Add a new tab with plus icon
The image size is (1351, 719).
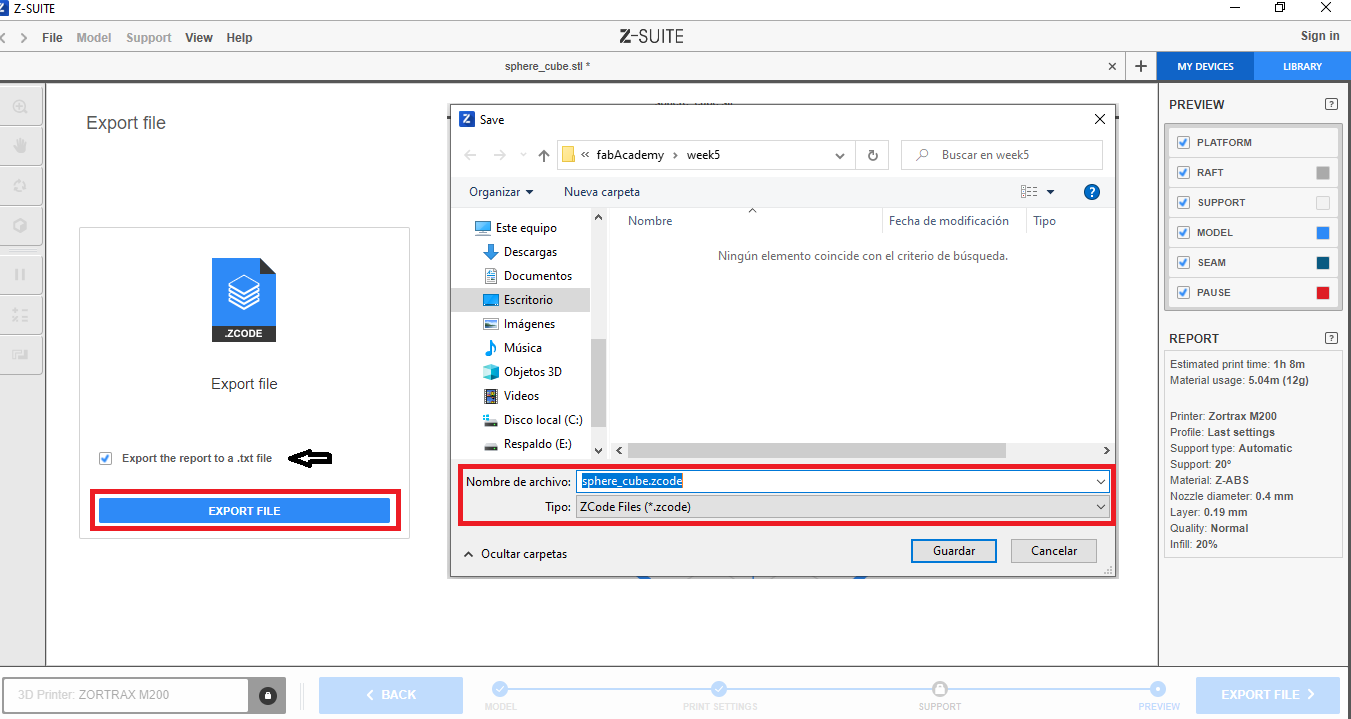[1141, 66]
